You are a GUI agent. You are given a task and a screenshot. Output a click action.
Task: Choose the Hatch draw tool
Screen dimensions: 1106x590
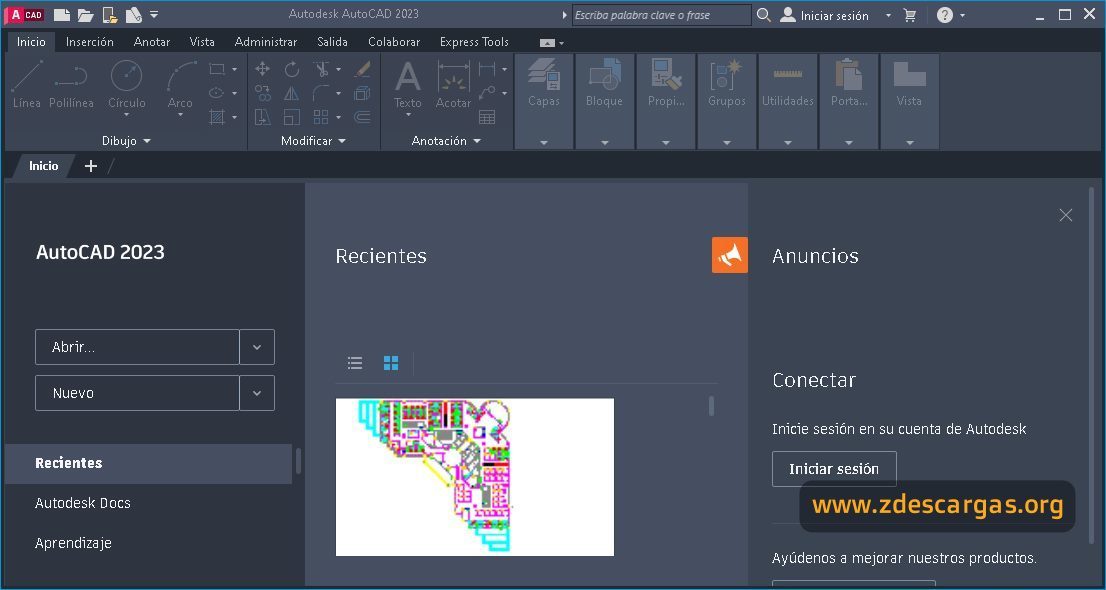217,117
